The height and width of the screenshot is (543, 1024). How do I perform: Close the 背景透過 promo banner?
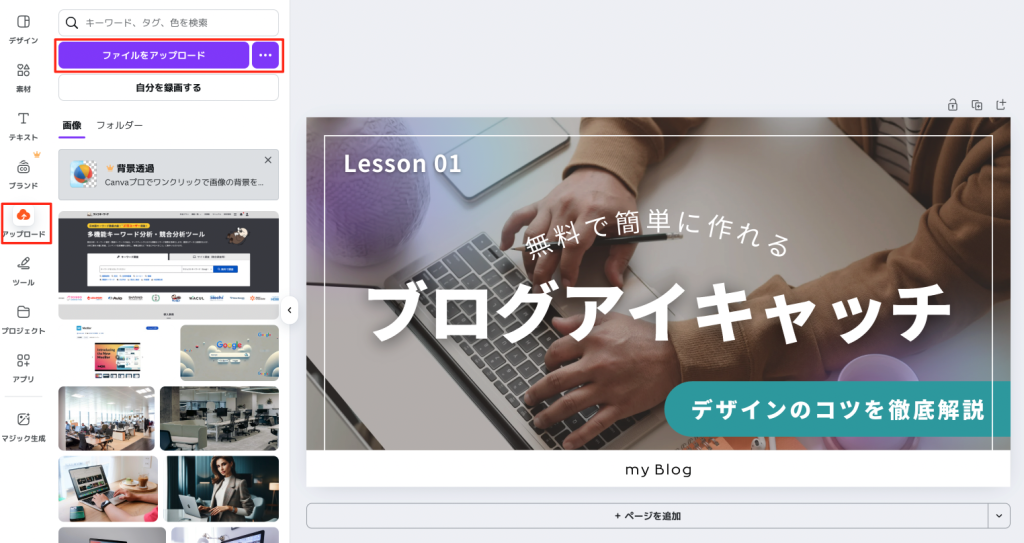point(268,160)
